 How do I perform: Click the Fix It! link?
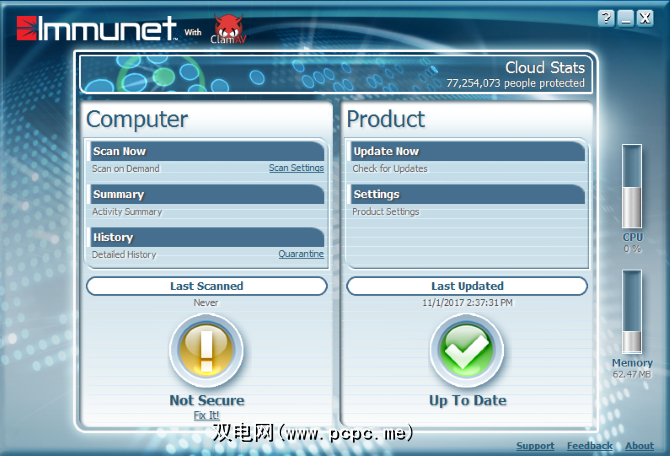tap(206, 415)
